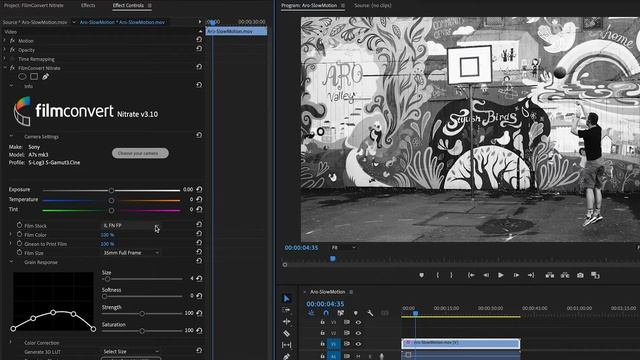Toggle Linked Selection in the timeline
640x360 pixels.
(x=340, y=313)
